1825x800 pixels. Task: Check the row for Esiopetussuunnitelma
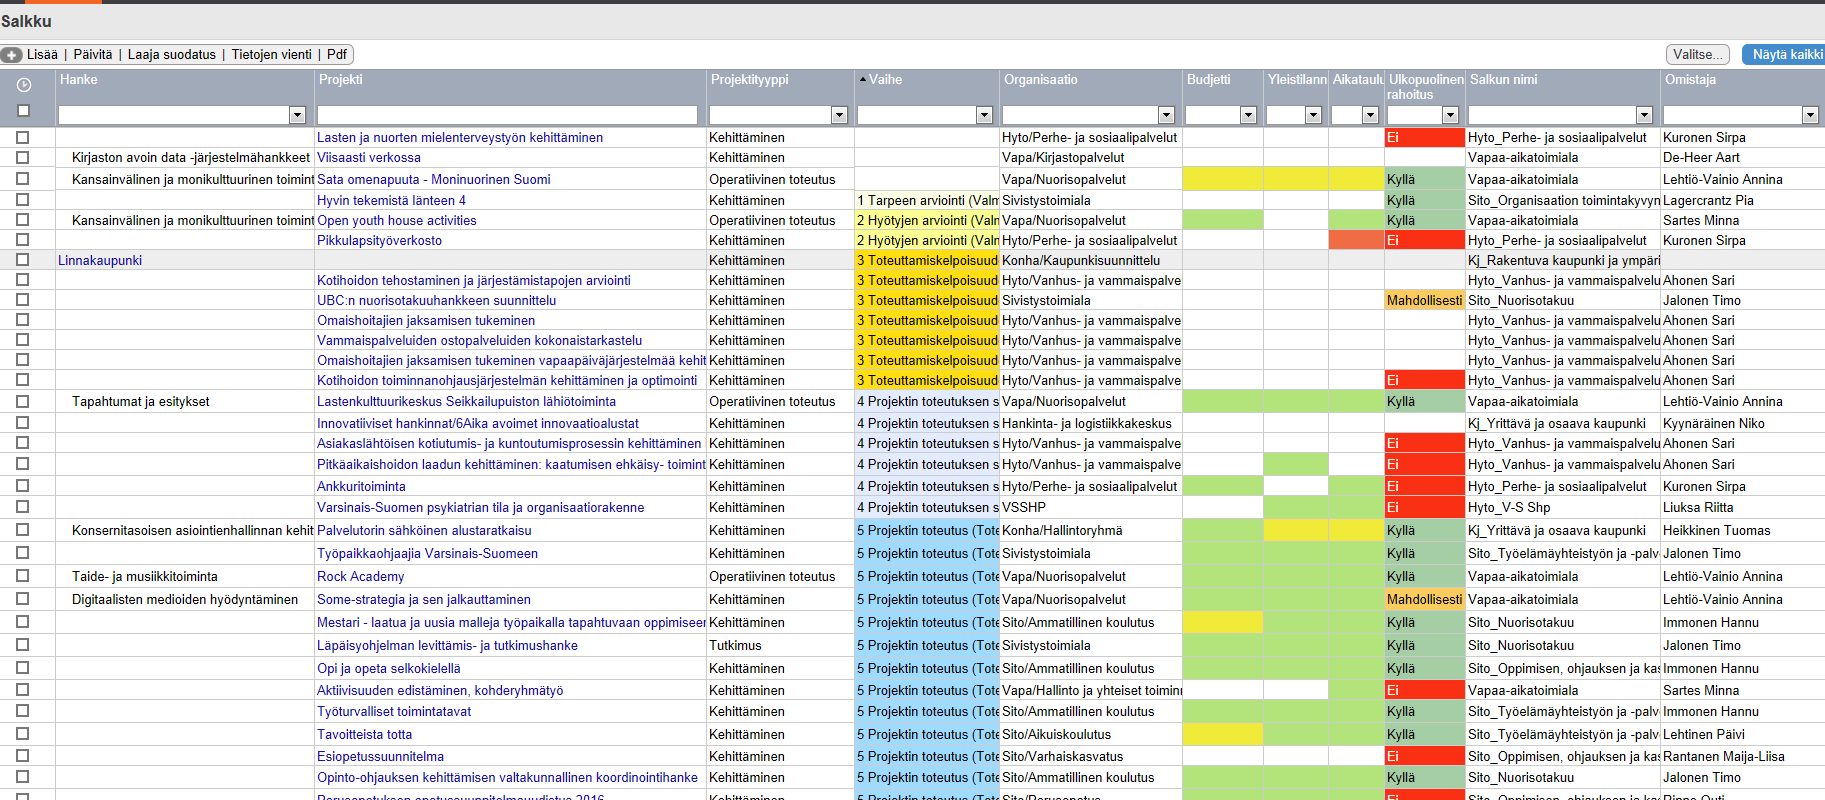tap(23, 756)
